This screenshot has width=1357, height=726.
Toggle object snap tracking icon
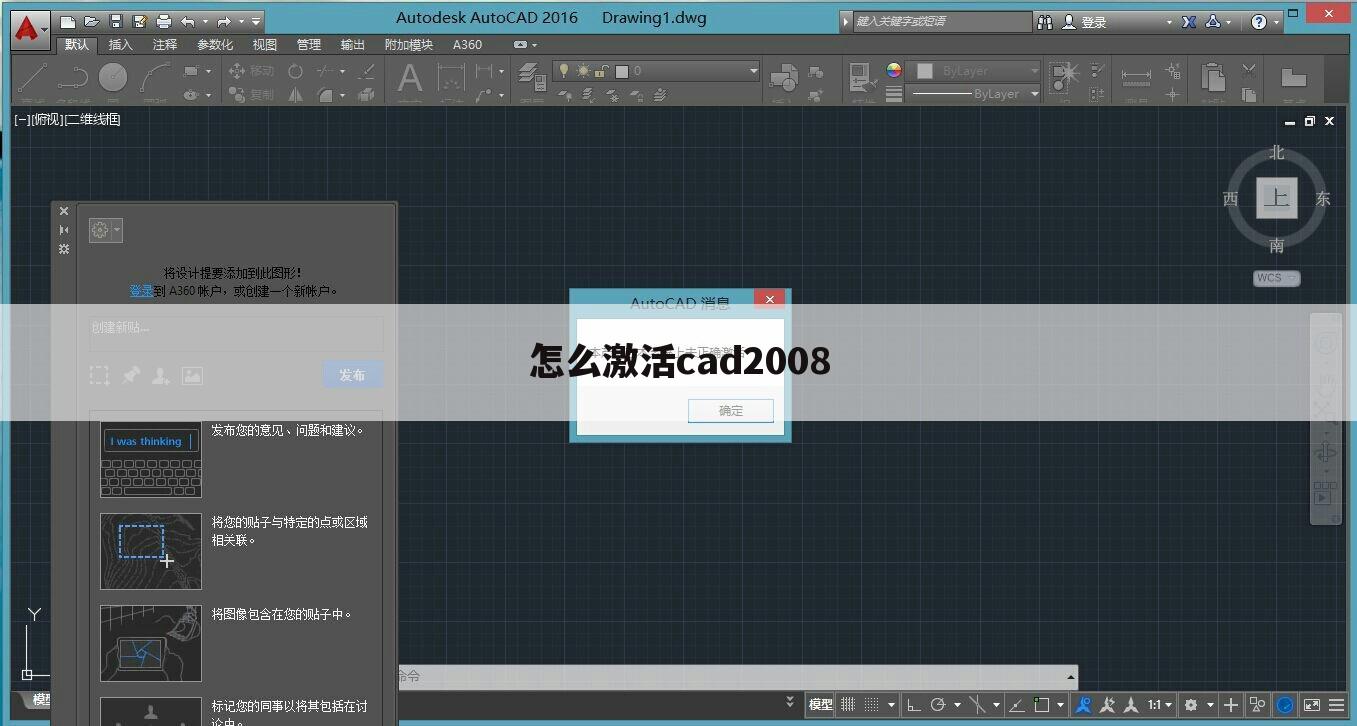(1015, 705)
